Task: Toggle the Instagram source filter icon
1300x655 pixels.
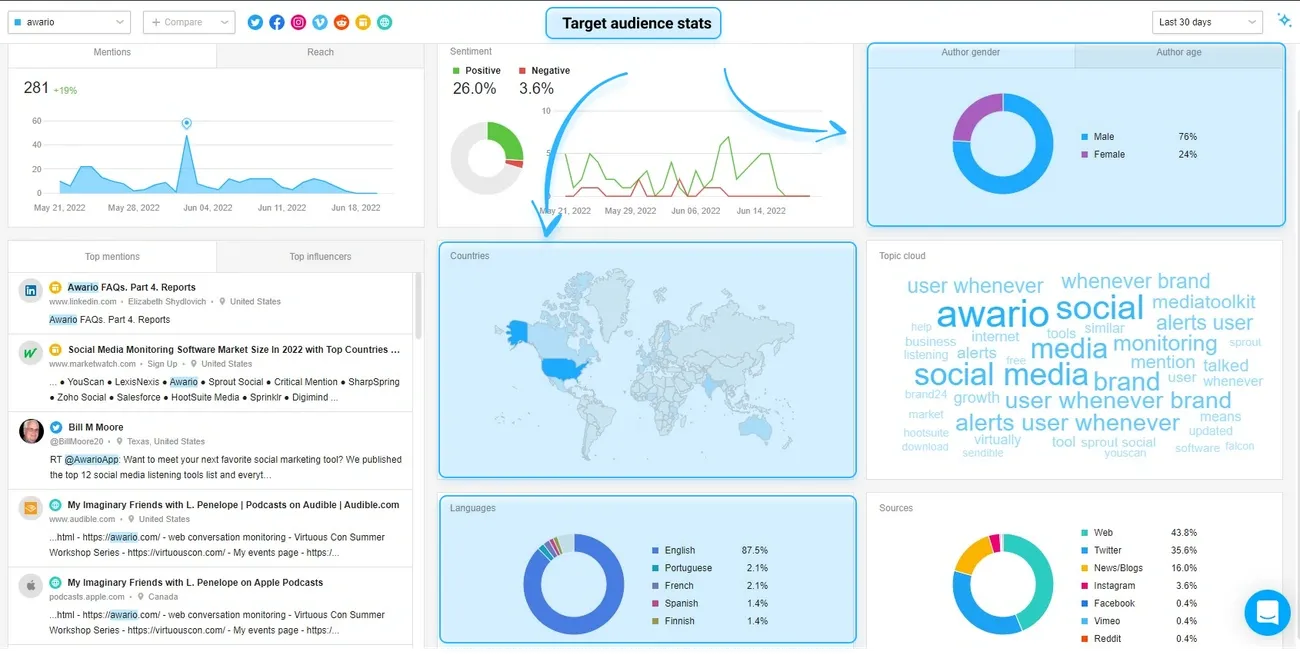Action: (298, 22)
